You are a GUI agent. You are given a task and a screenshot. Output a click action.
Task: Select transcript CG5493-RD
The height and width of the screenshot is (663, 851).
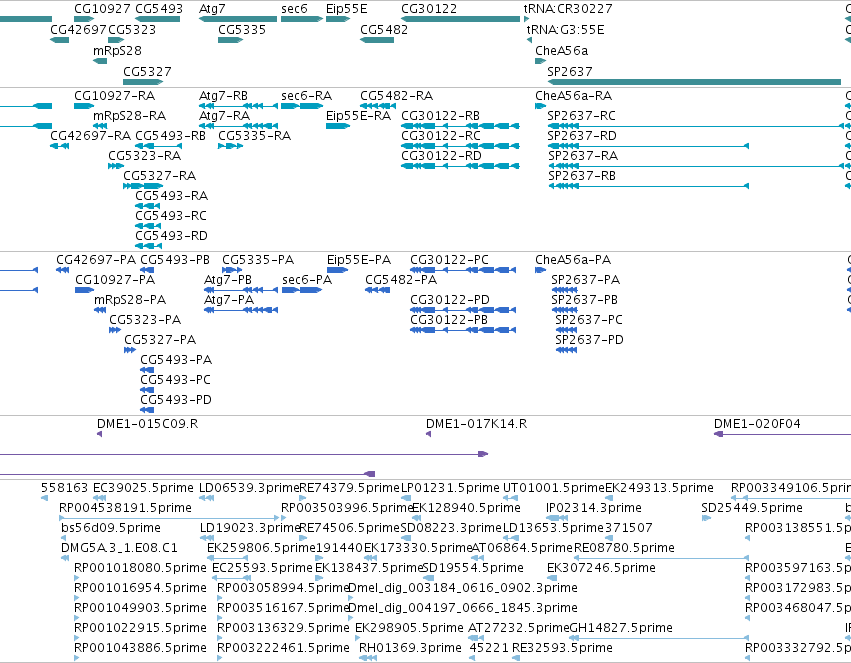(148, 246)
